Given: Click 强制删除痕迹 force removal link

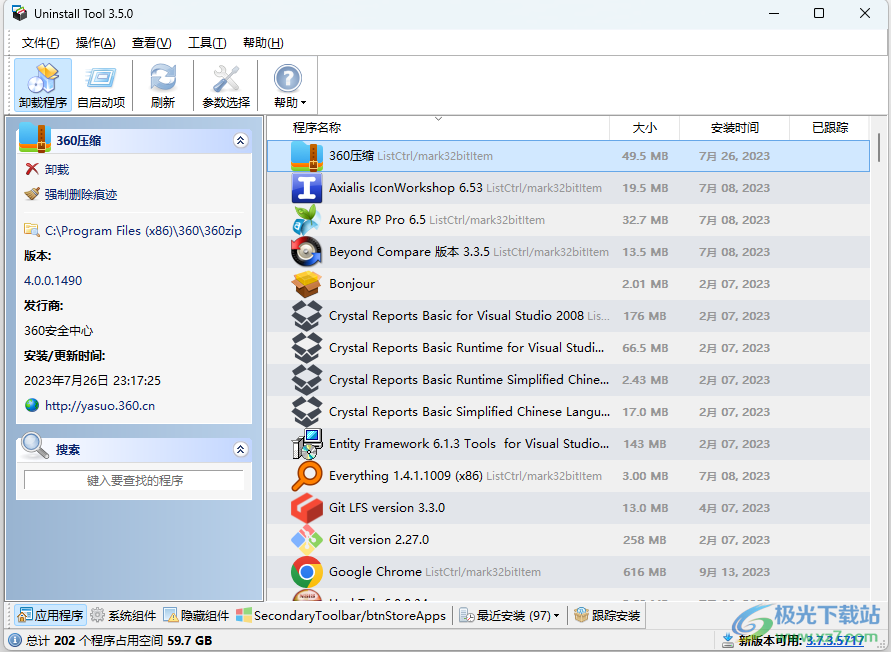Looking at the screenshot, I should (x=81, y=194).
